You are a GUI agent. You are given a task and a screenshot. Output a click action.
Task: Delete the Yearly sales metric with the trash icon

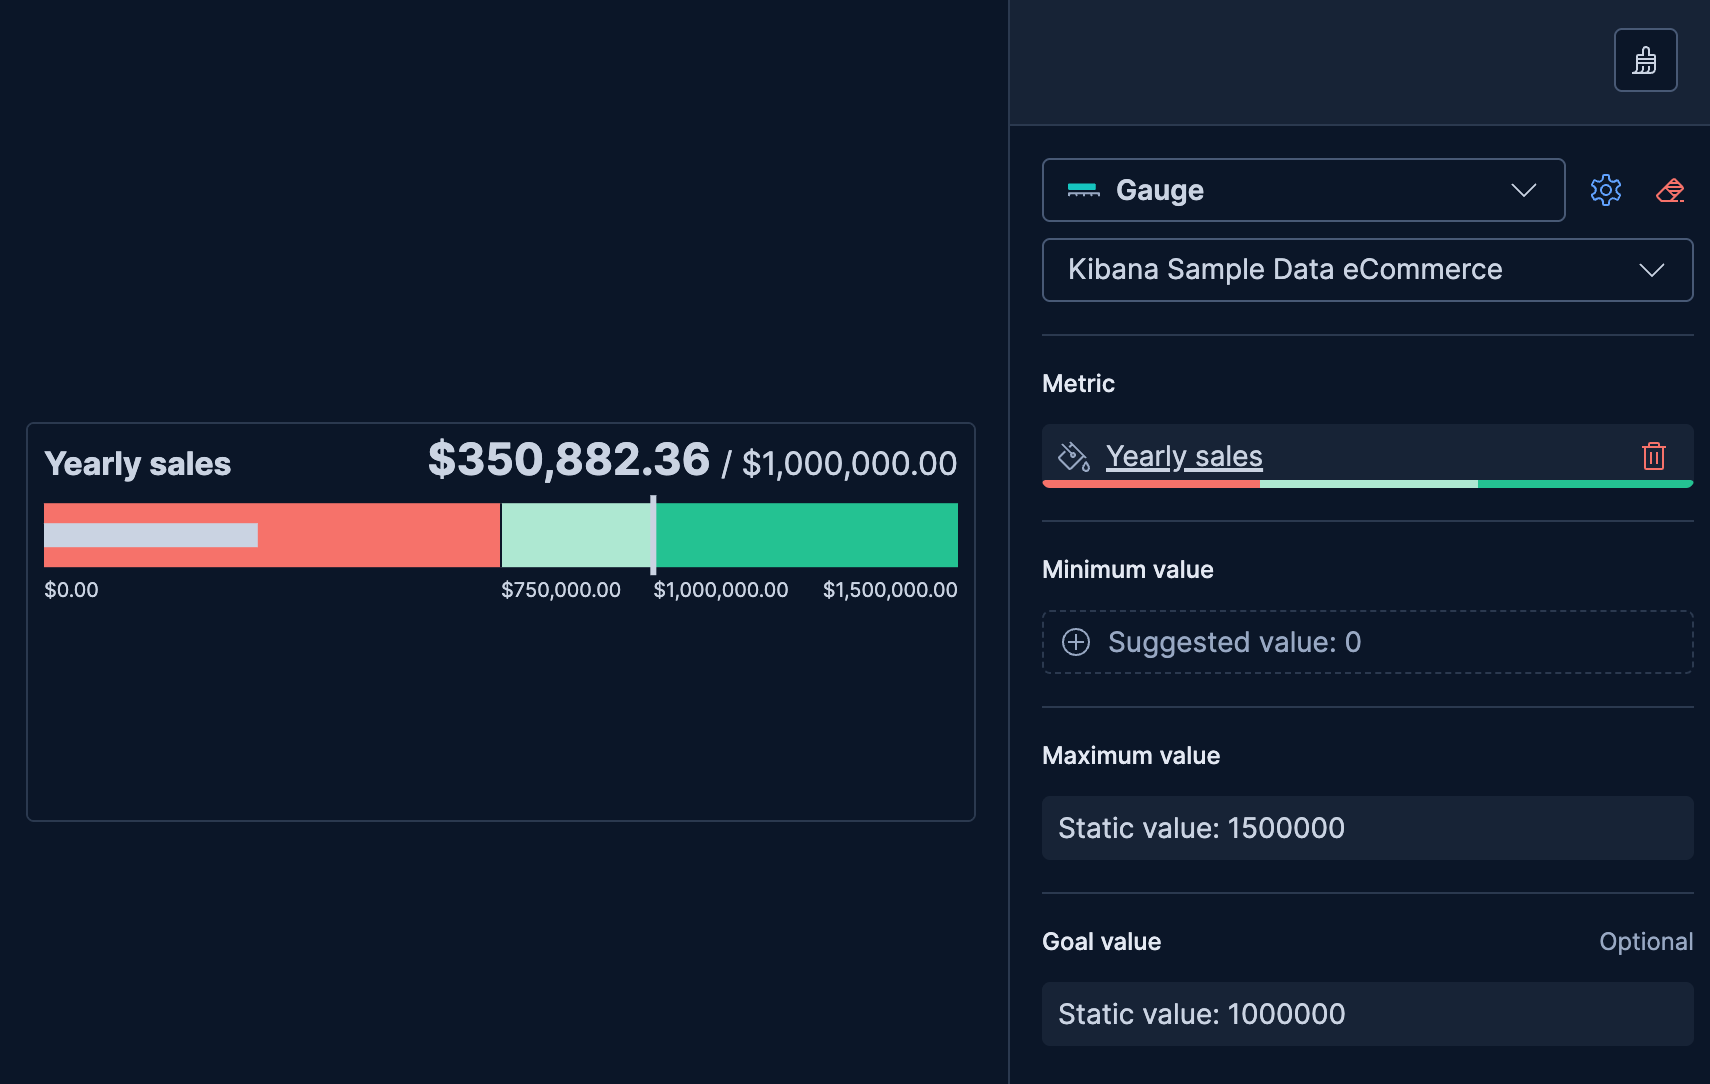click(x=1652, y=456)
